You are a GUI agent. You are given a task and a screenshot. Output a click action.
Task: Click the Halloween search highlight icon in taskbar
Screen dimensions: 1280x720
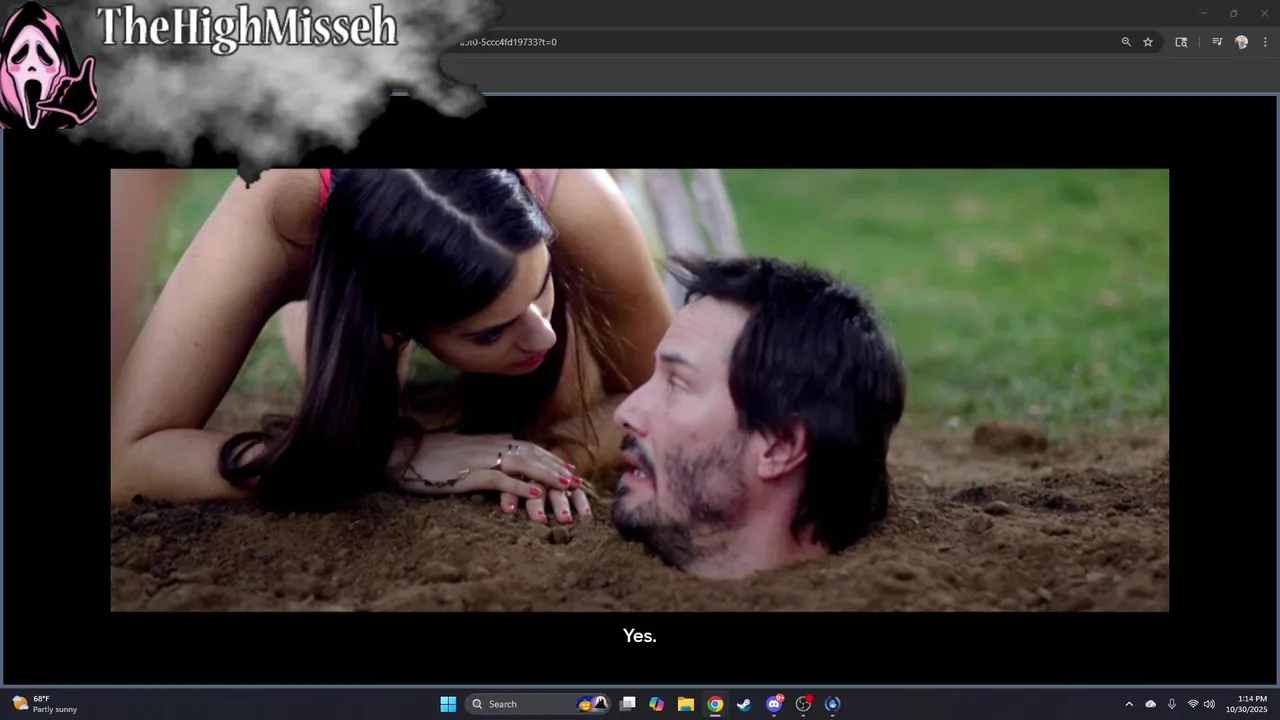point(593,704)
